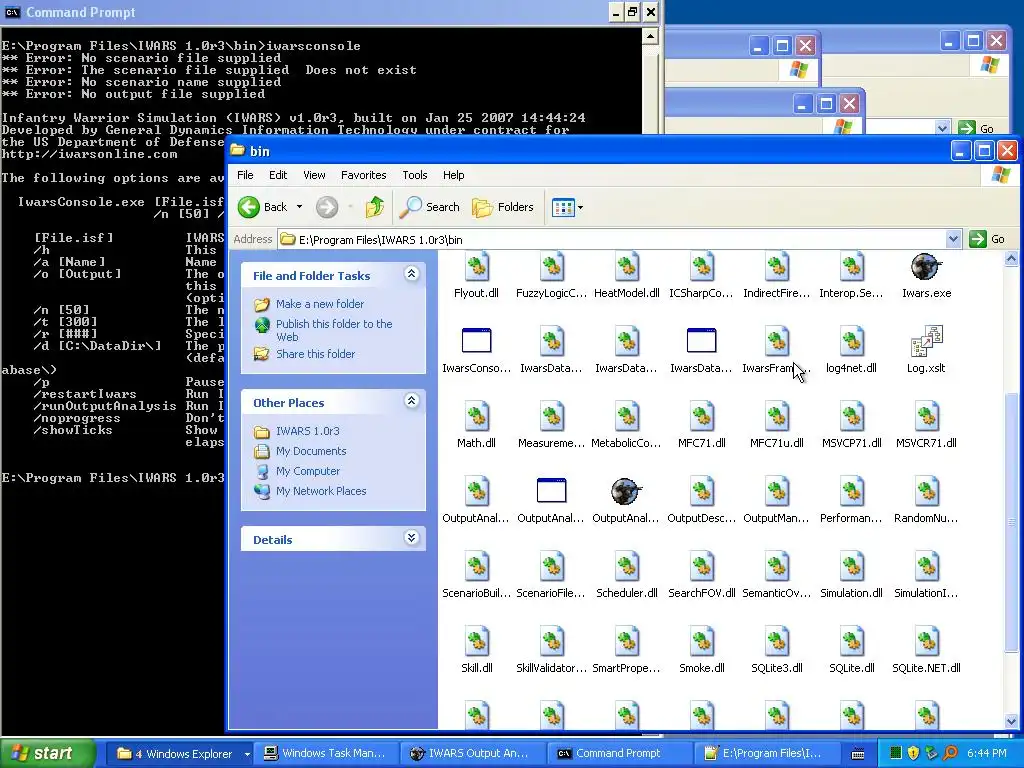Select the Flyout.dll file icon
1024x768 pixels.
coord(476,268)
